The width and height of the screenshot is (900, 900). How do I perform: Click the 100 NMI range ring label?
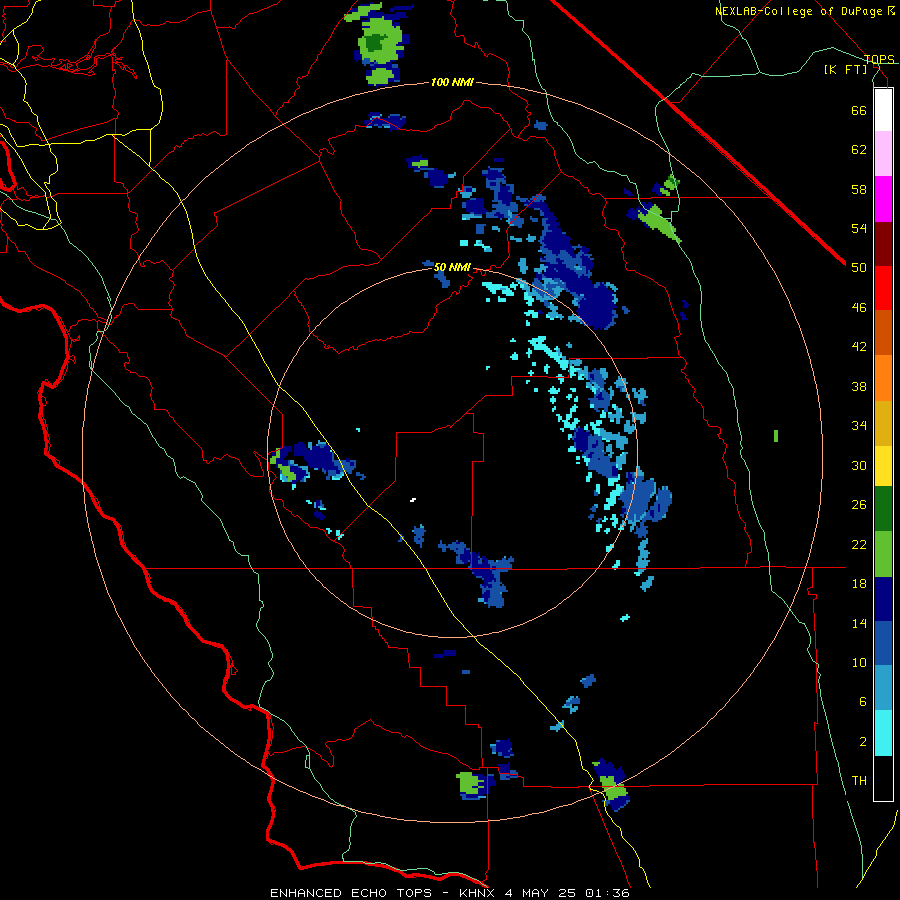coord(452,83)
